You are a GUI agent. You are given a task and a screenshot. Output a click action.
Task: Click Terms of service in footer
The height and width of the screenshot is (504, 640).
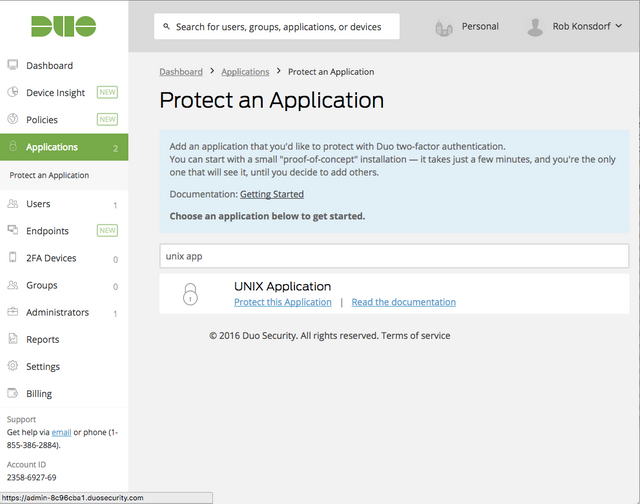point(416,335)
